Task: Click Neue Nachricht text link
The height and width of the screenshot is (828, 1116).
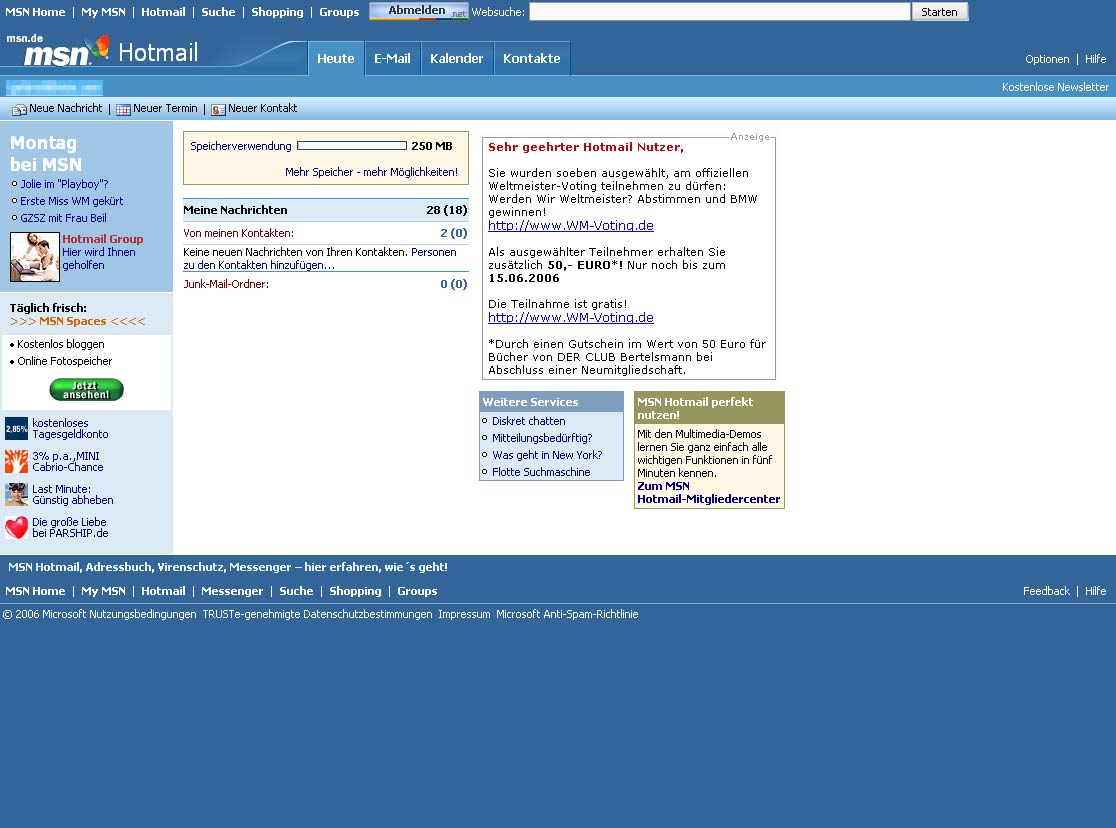Action: click(65, 108)
